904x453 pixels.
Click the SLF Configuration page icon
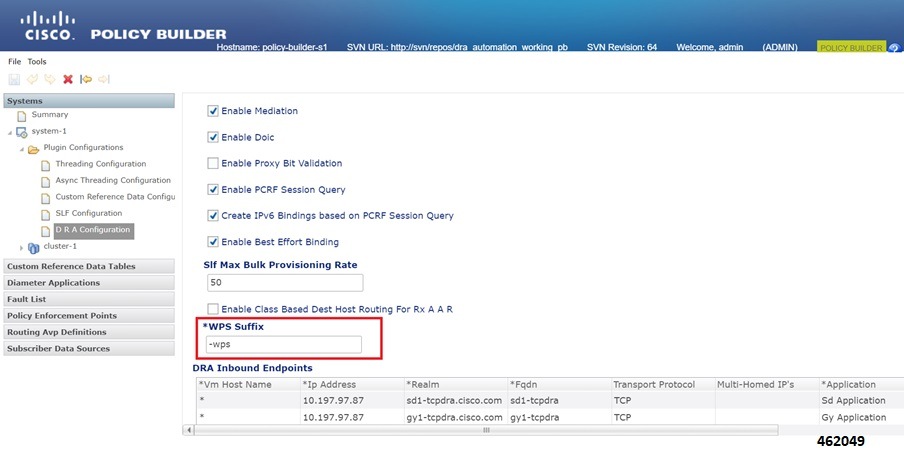46,214
